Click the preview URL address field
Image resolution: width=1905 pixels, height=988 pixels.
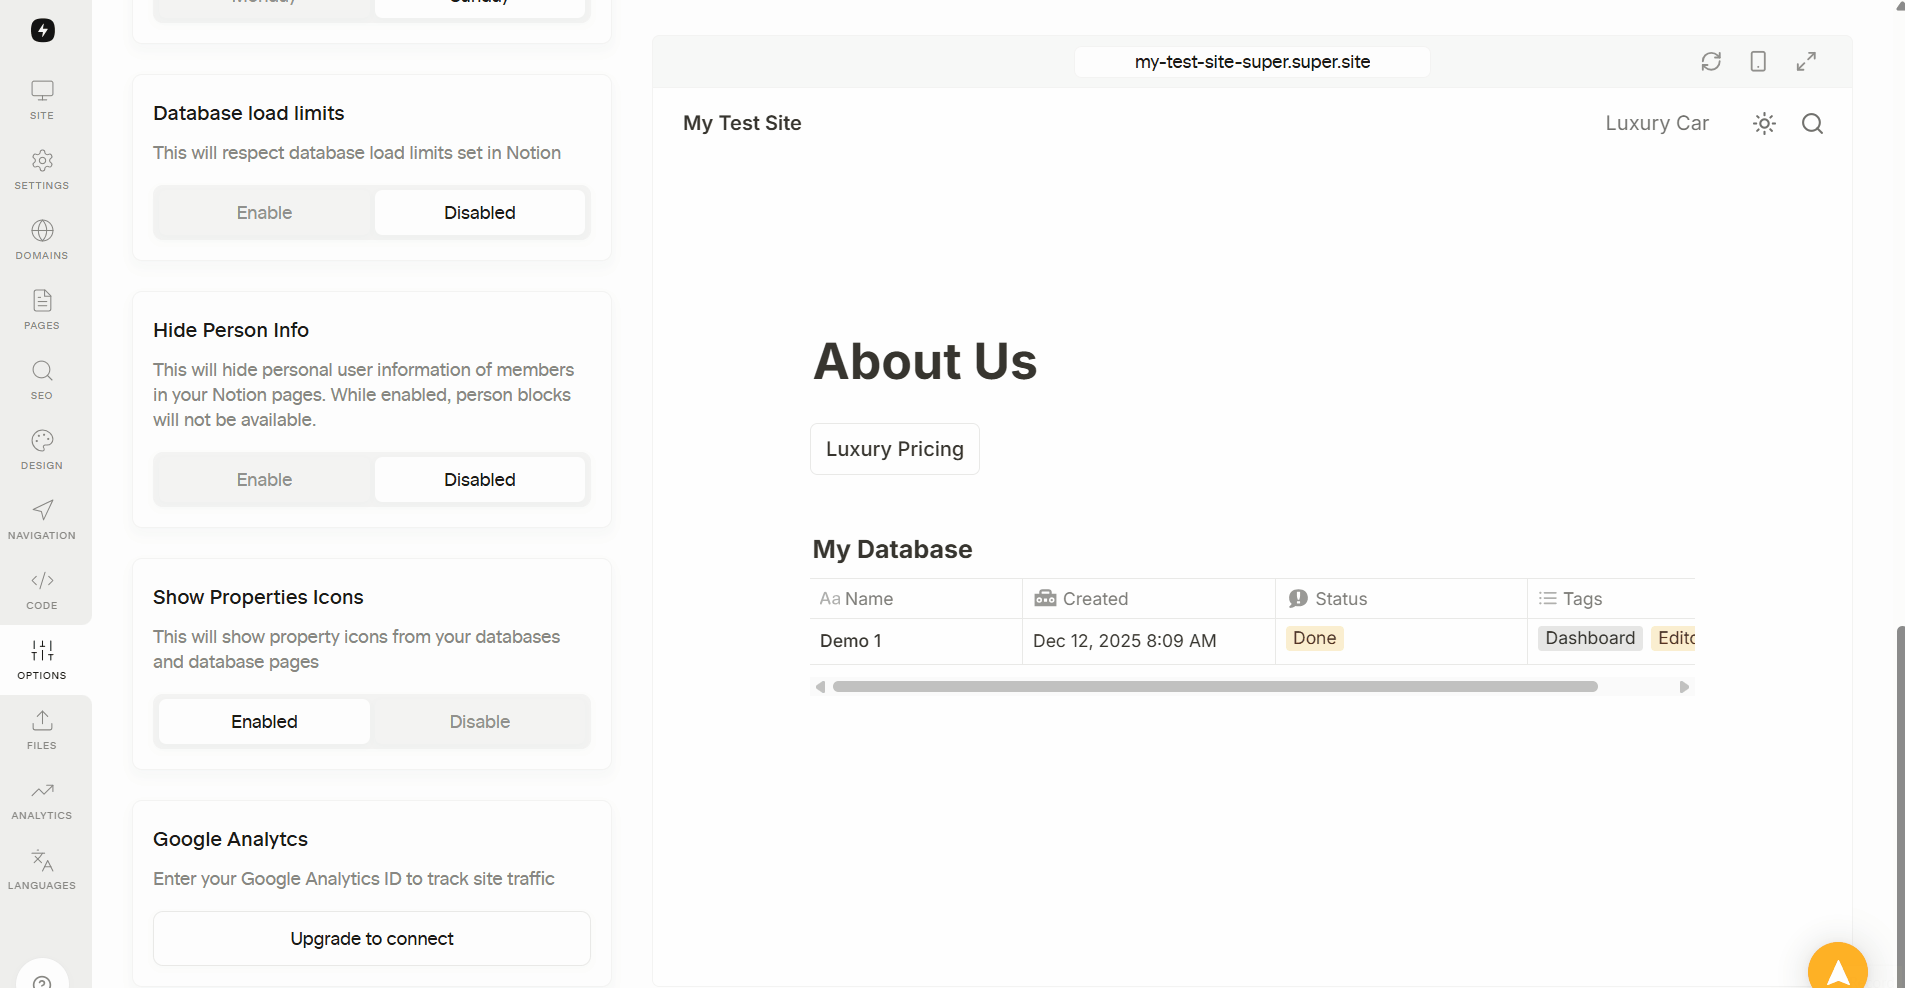pos(1252,62)
